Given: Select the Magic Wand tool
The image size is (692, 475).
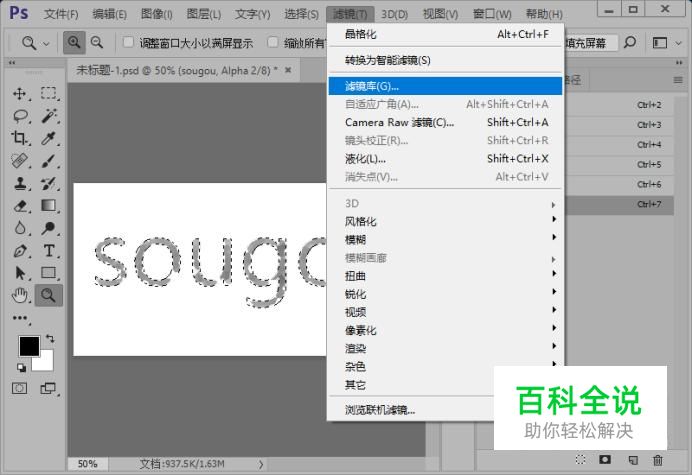Looking at the screenshot, I should click(49, 116).
